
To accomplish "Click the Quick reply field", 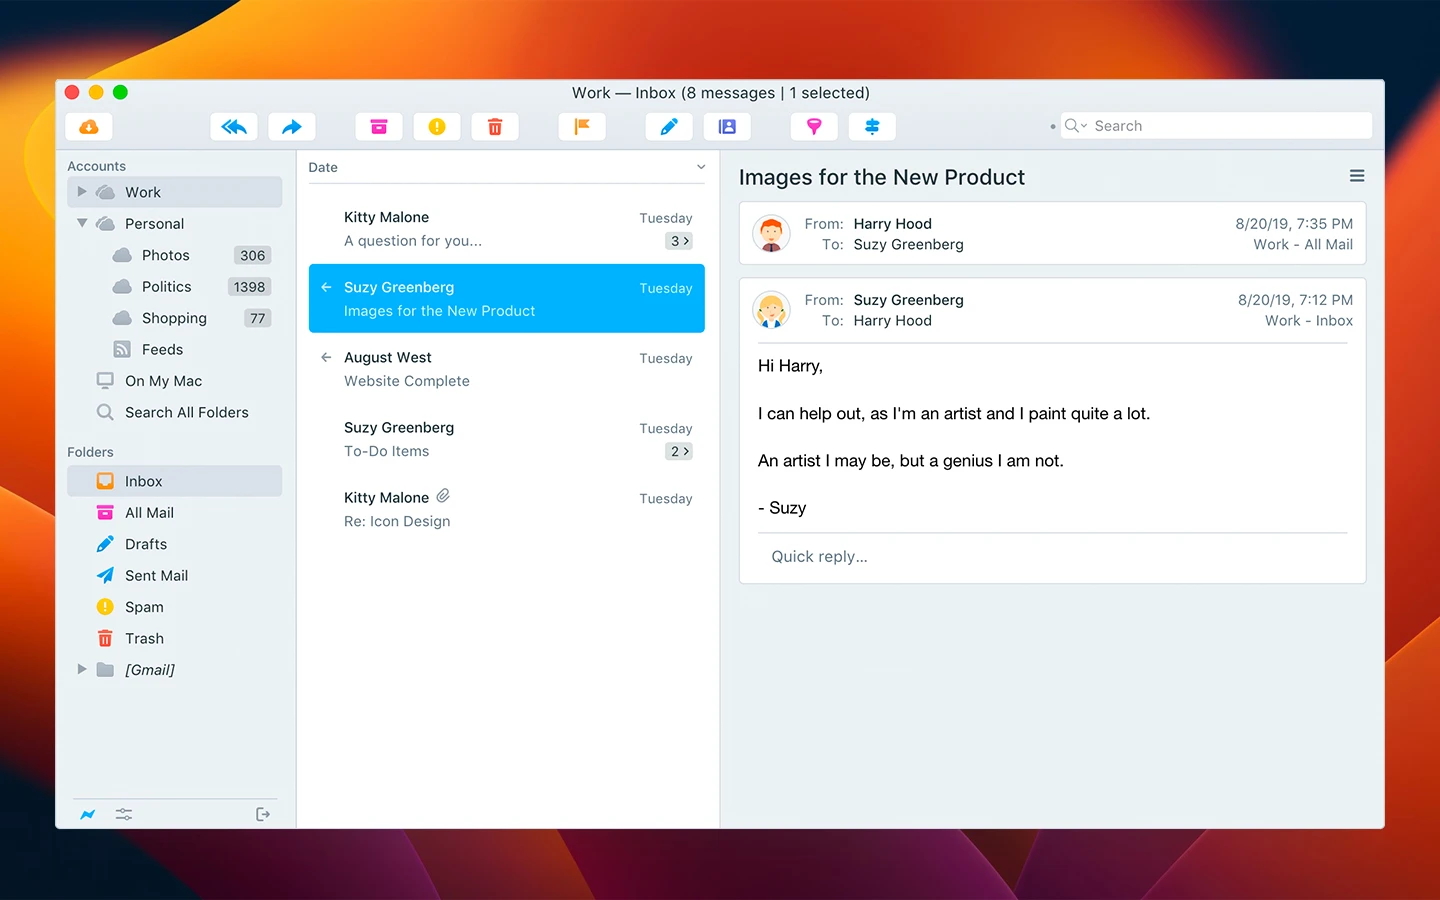I will click(1050, 557).
